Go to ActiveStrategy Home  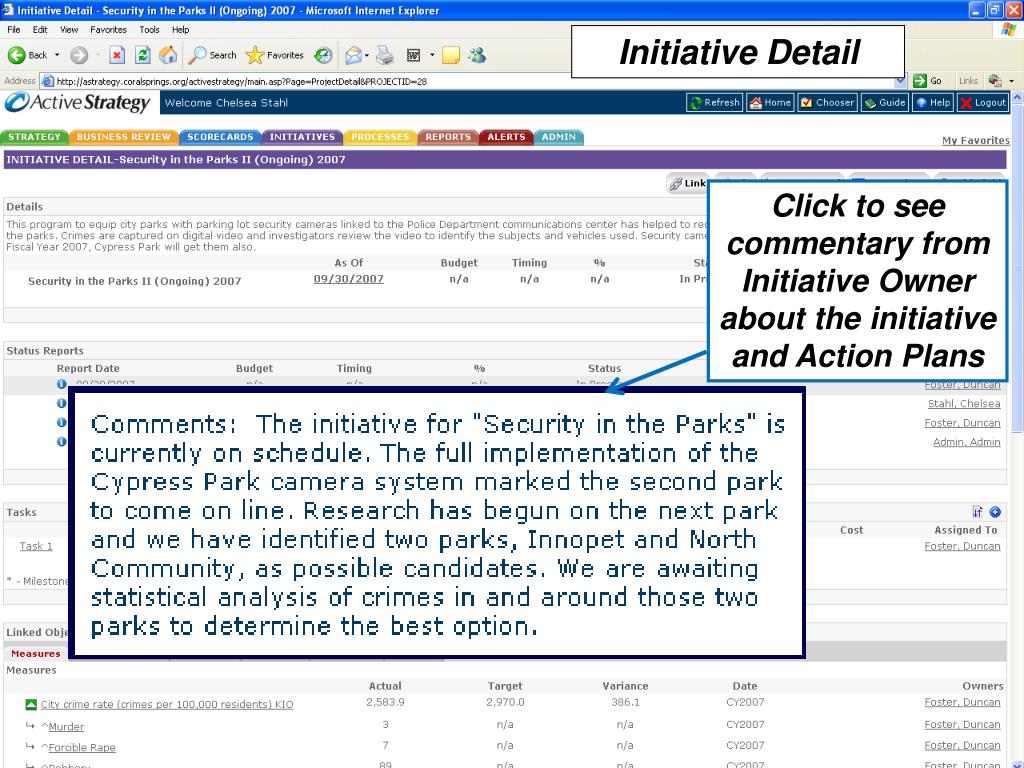tap(771, 103)
